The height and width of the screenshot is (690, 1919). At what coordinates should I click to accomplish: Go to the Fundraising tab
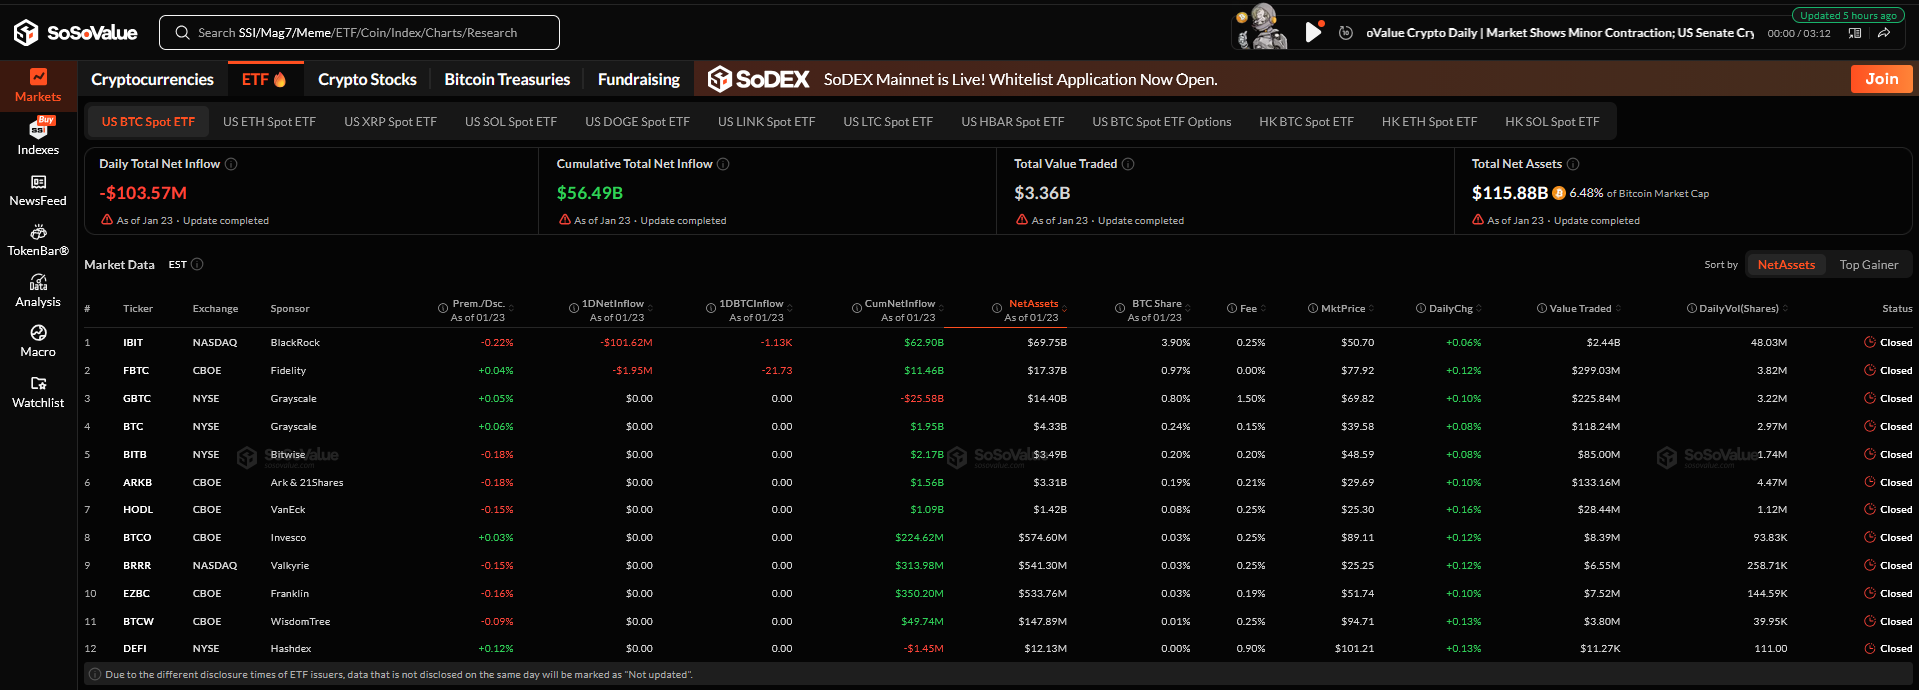click(x=638, y=79)
